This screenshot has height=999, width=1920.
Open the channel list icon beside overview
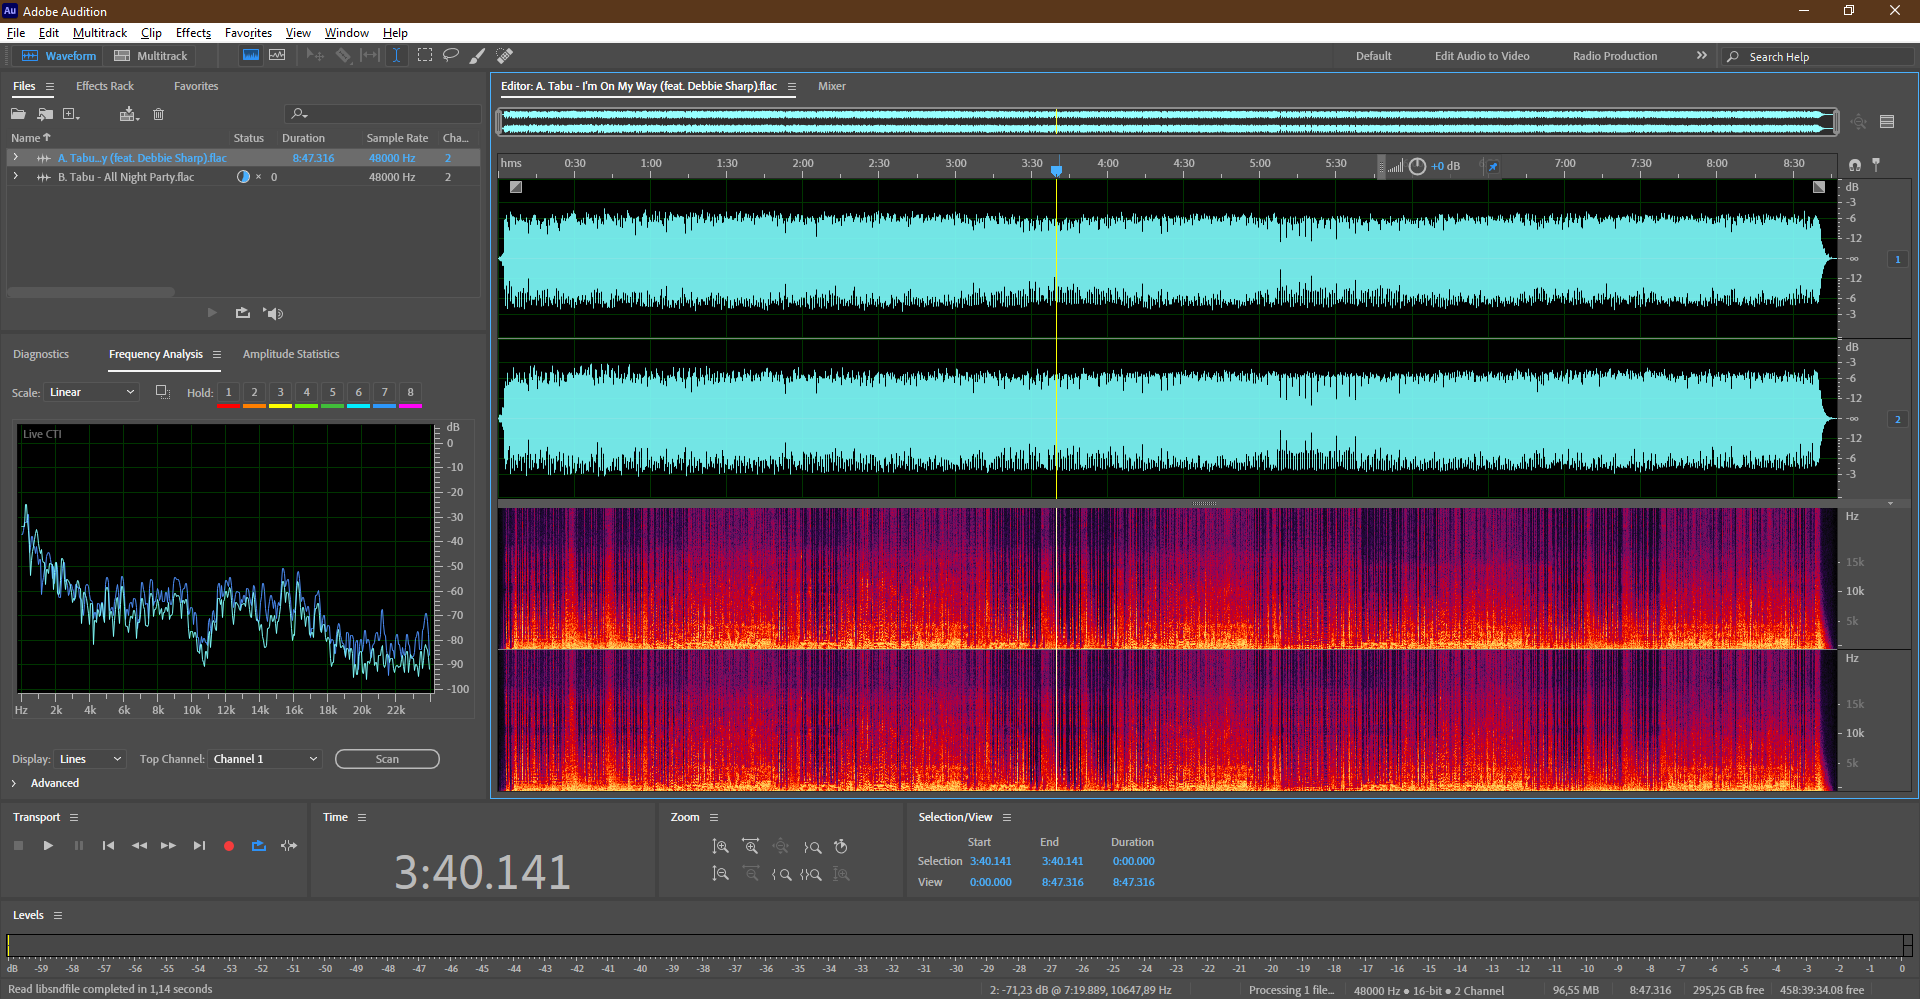(1887, 122)
